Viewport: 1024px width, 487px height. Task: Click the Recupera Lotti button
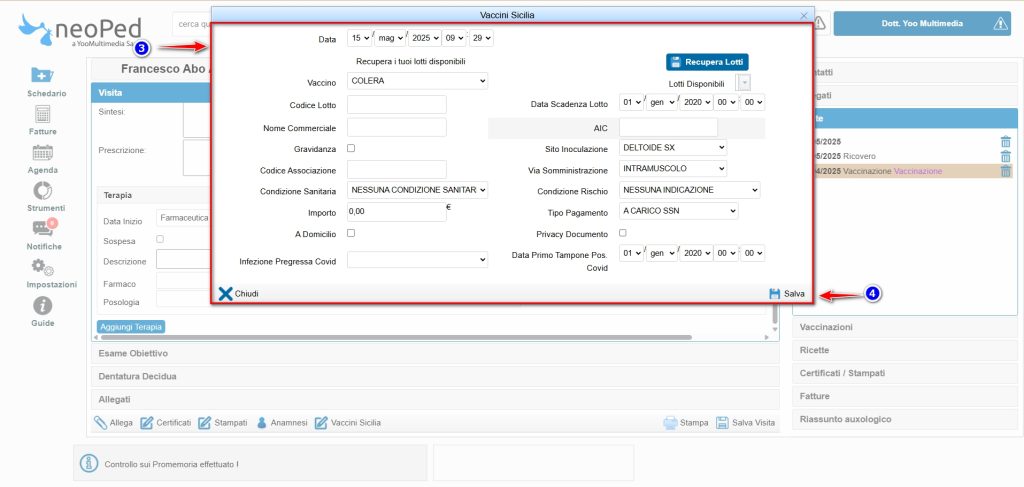point(707,62)
